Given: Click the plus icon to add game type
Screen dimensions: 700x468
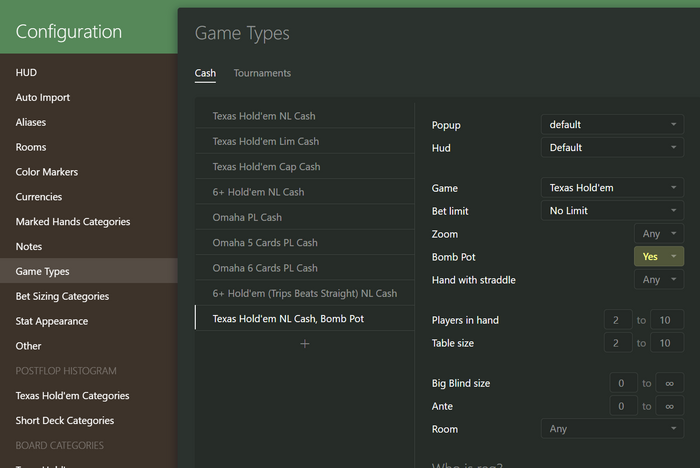Looking at the screenshot, I should tap(305, 344).
